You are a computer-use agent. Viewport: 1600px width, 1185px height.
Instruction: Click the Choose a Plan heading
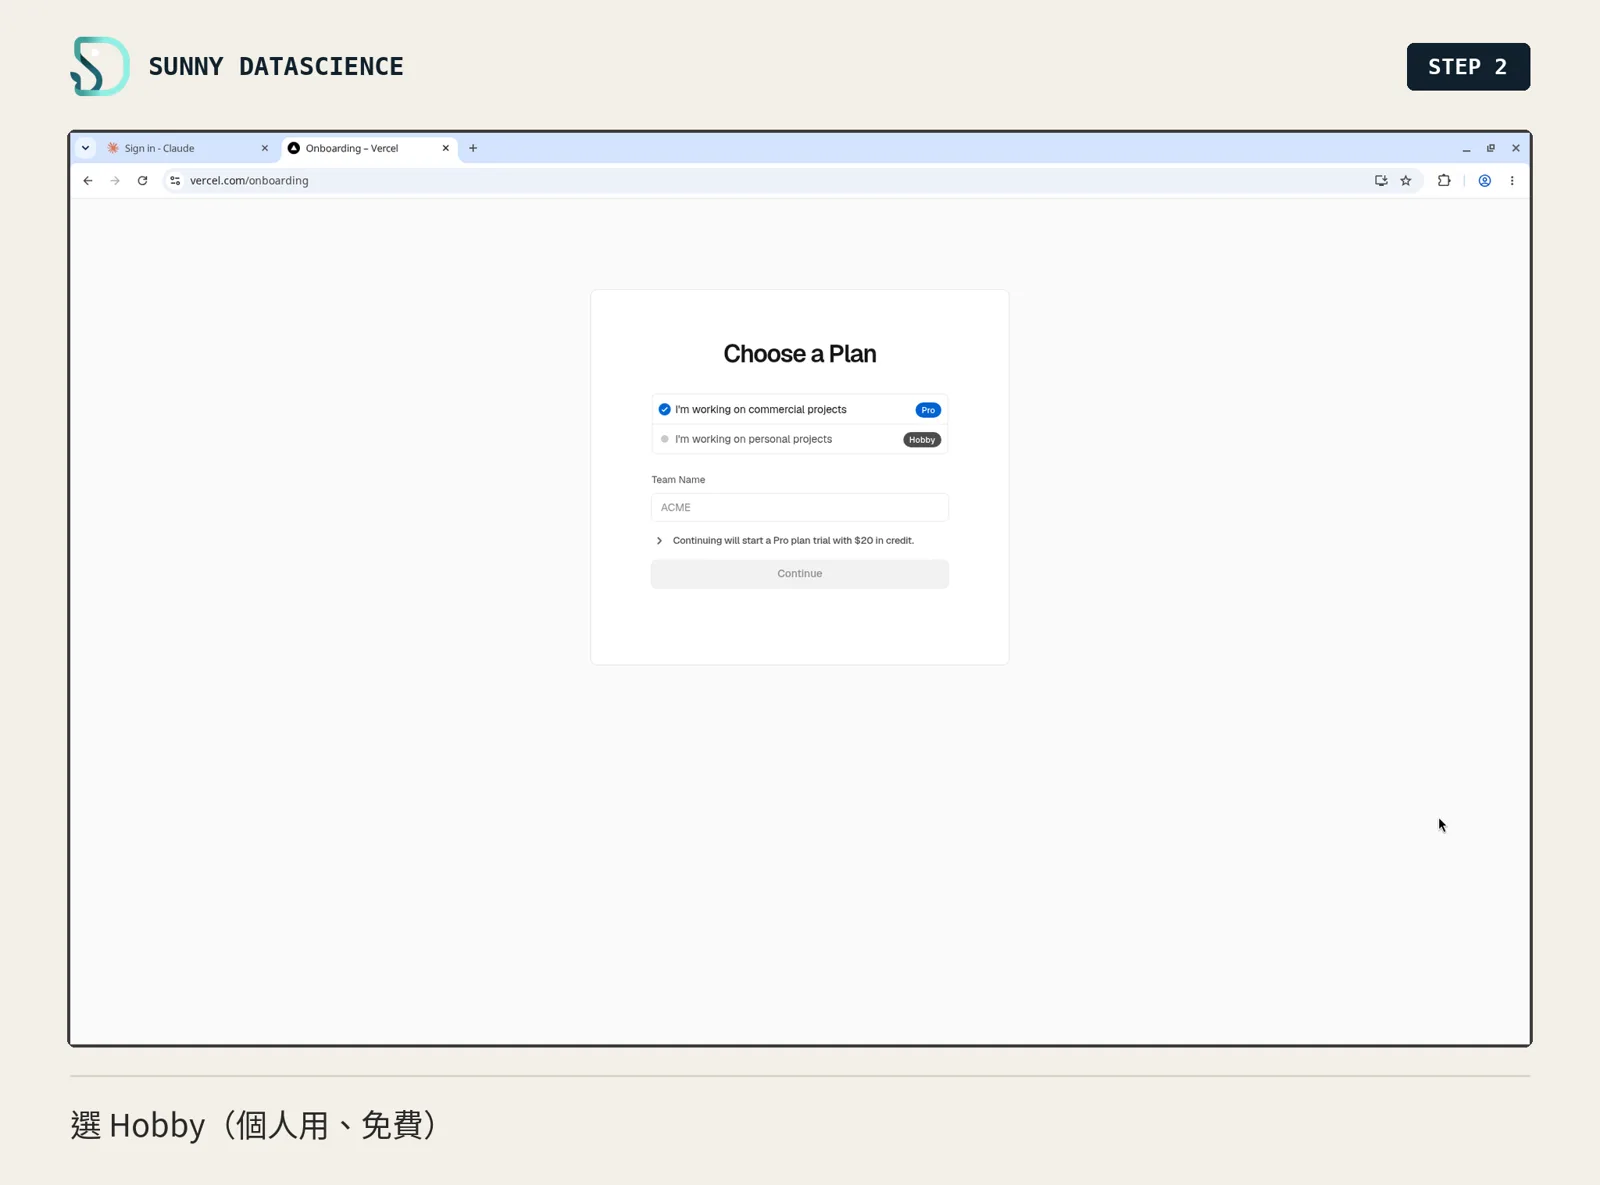coord(800,354)
